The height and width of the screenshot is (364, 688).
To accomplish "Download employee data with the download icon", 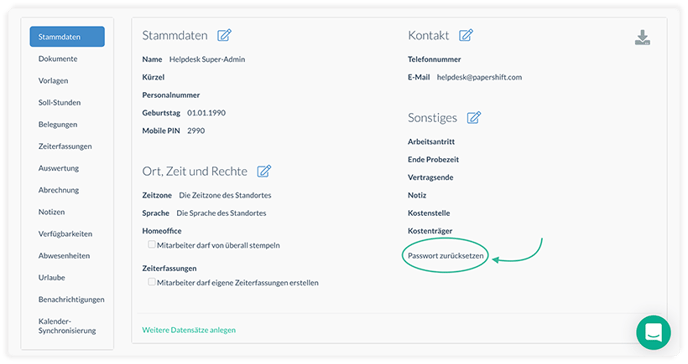I will coord(642,38).
